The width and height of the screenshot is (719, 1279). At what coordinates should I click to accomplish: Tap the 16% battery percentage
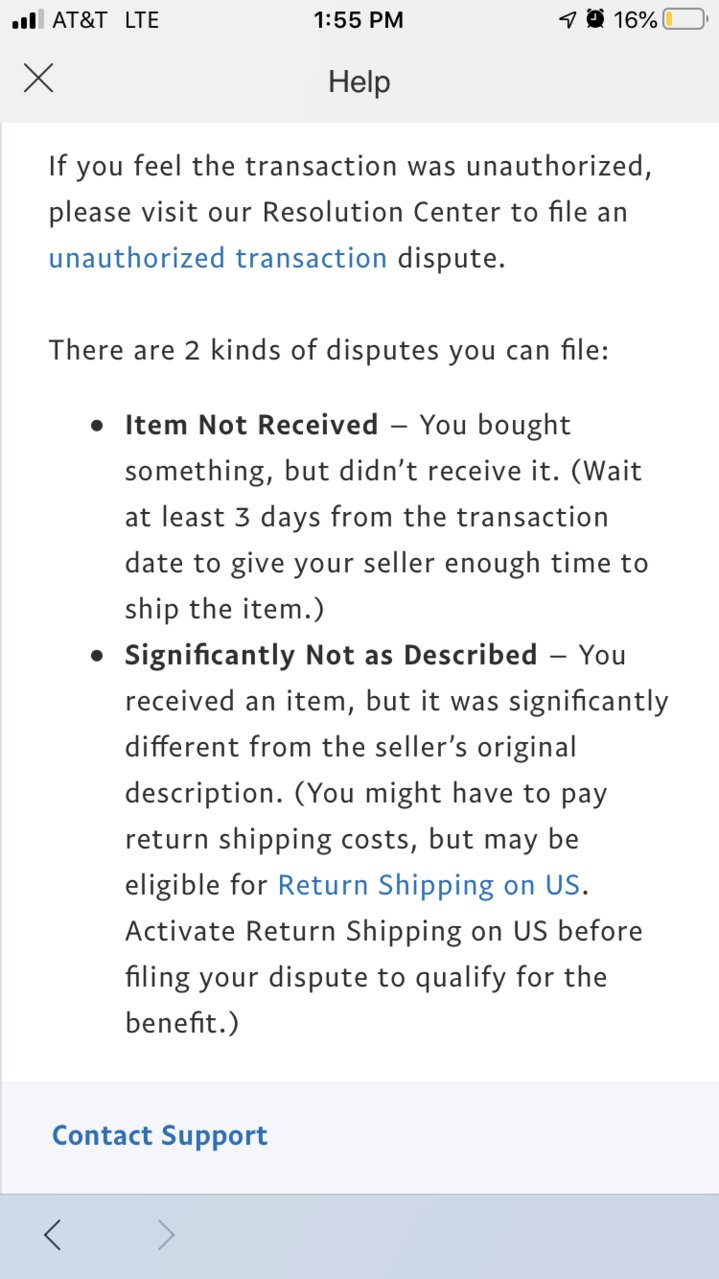pyautogui.click(x=635, y=20)
